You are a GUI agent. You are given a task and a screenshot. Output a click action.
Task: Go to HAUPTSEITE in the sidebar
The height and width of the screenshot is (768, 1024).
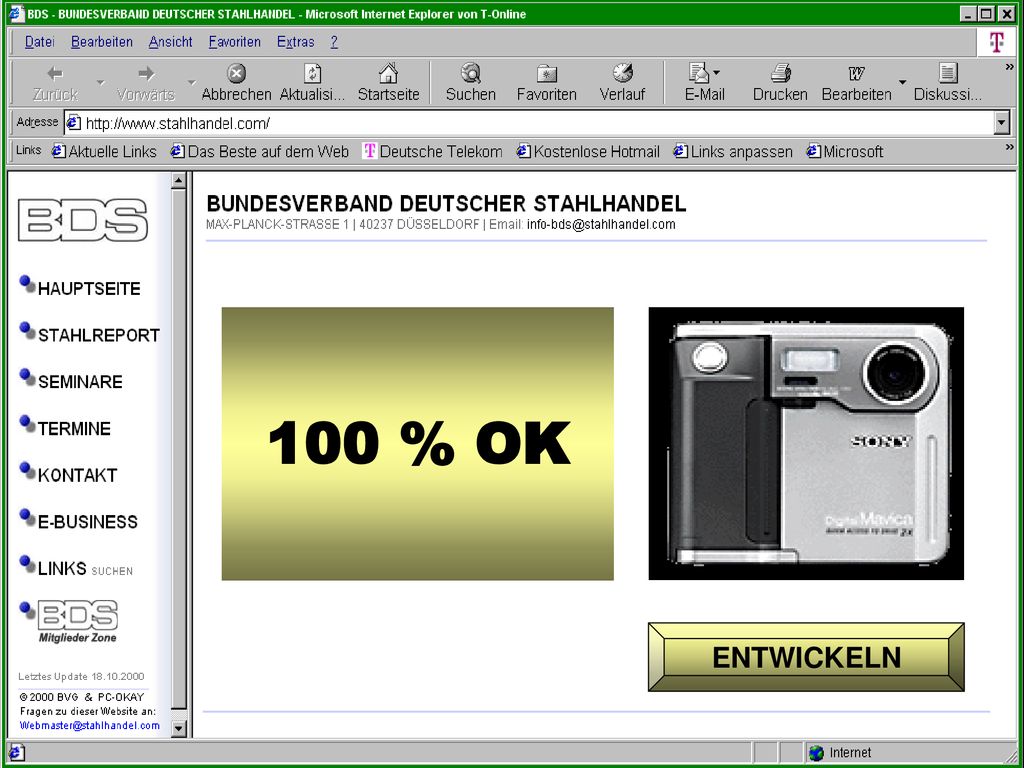click(x=89, y=289)
